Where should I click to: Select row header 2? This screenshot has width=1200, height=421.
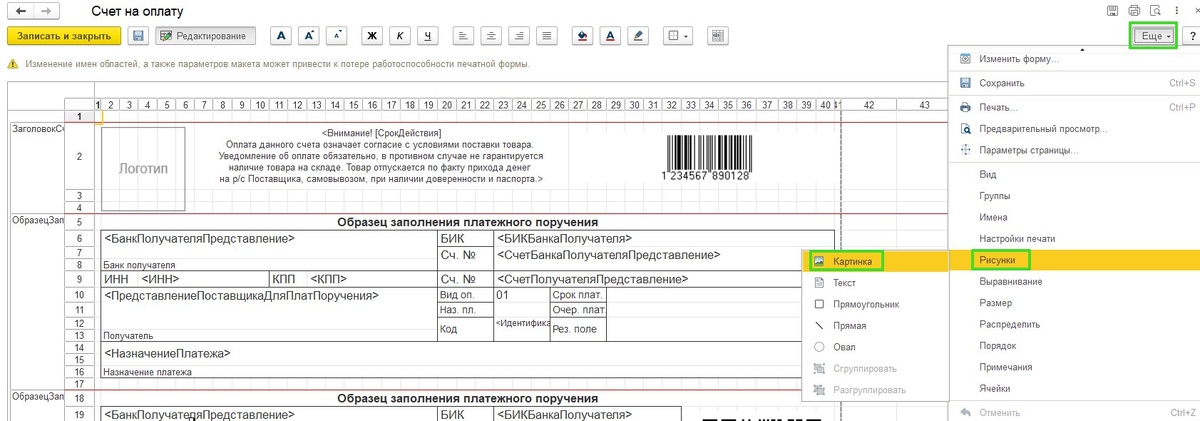[79, 157]
